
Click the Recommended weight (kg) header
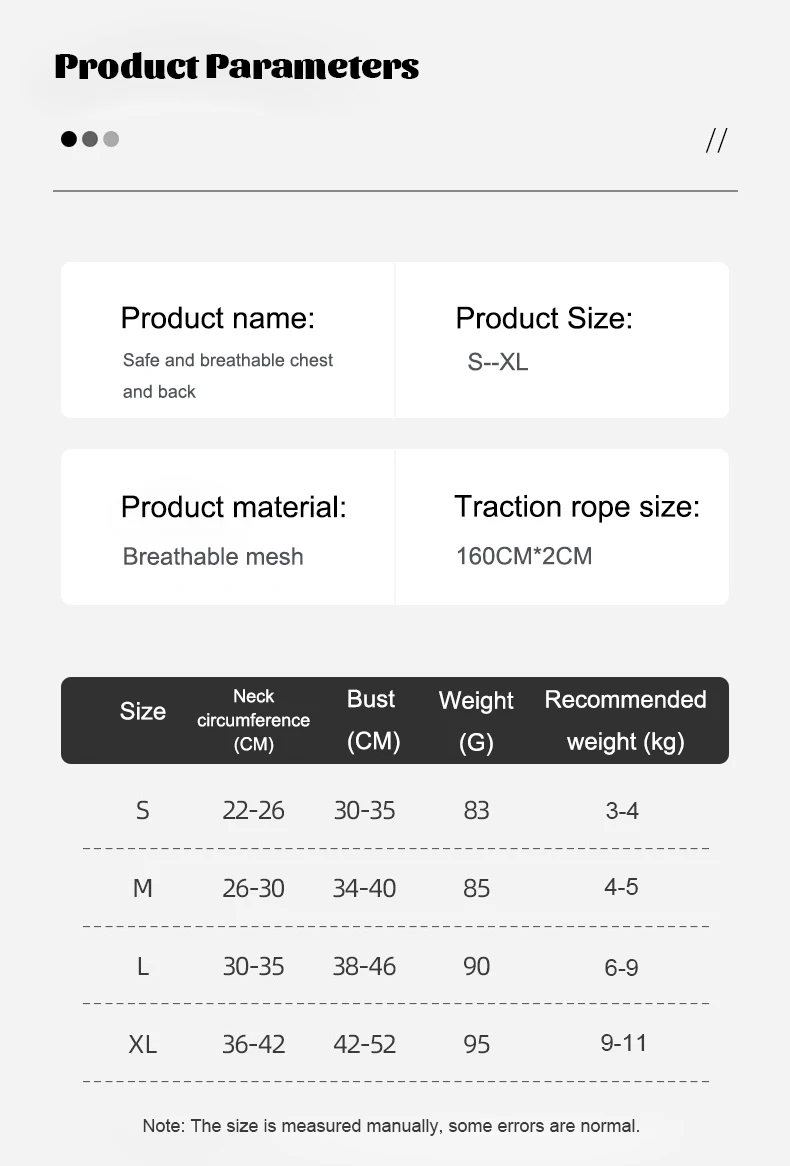pos(625,720)
